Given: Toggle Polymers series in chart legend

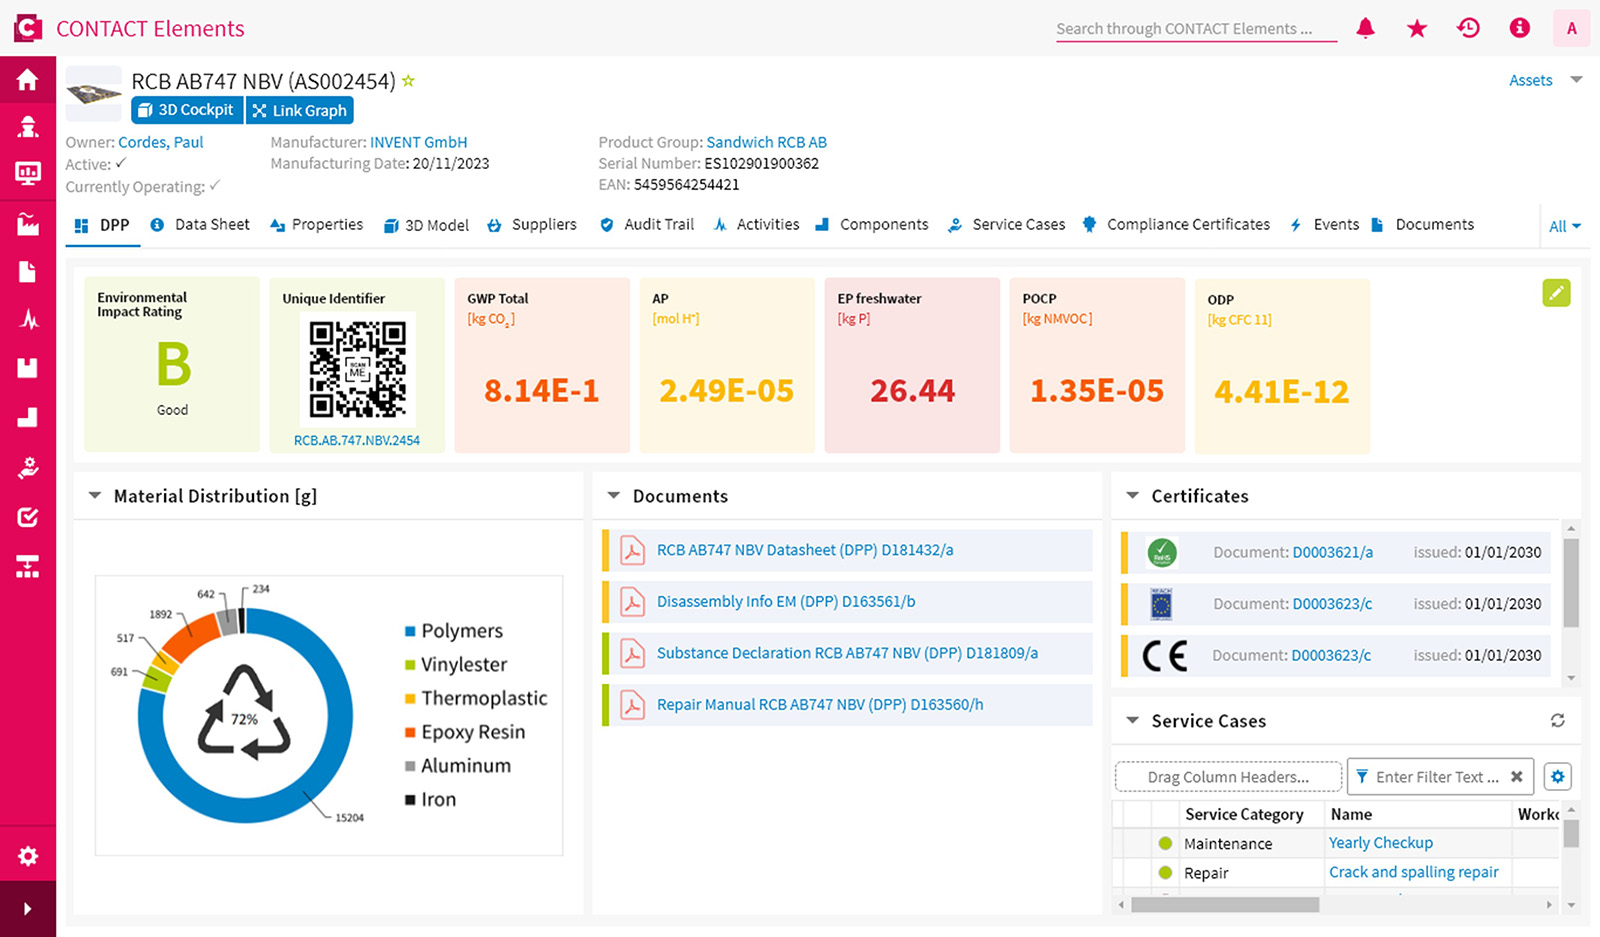Looking at the screenshot, I should [461, 631].
